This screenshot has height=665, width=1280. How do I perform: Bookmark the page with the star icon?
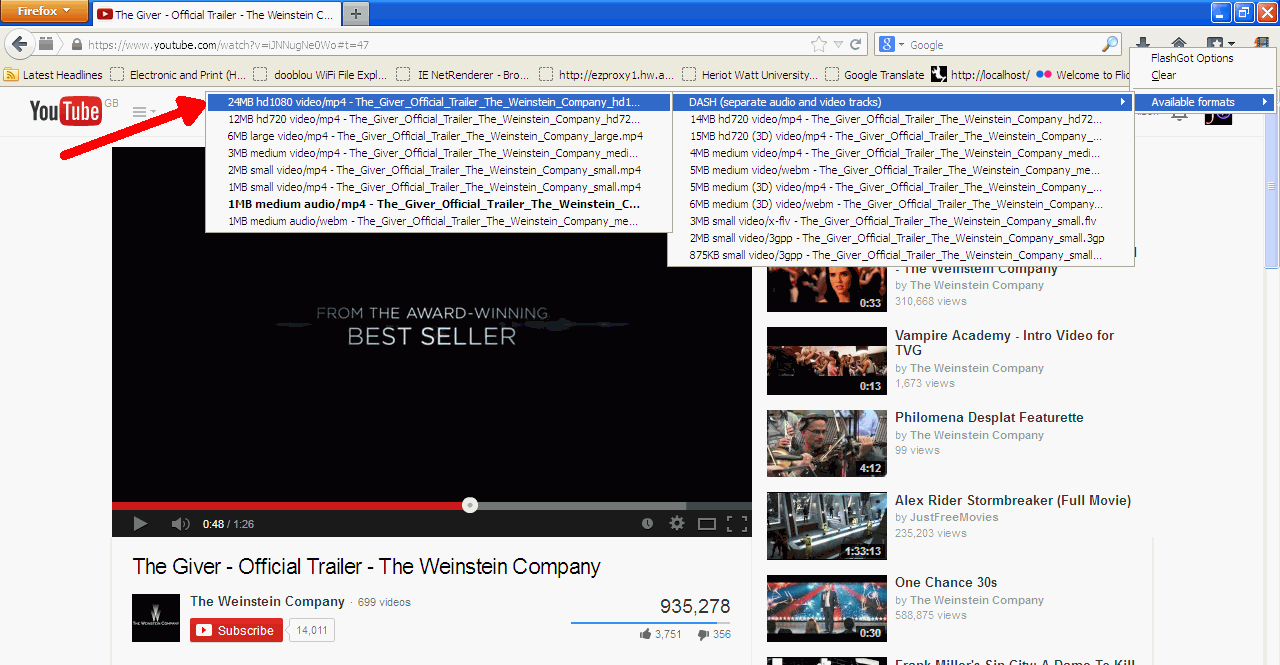pyautogui.click(x=819, y=44)
